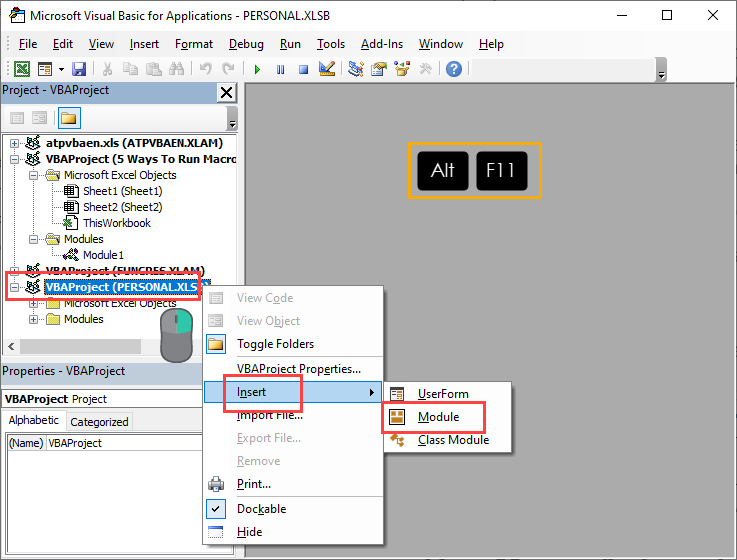Click the Break pause icon

click(x=281, y=70)
